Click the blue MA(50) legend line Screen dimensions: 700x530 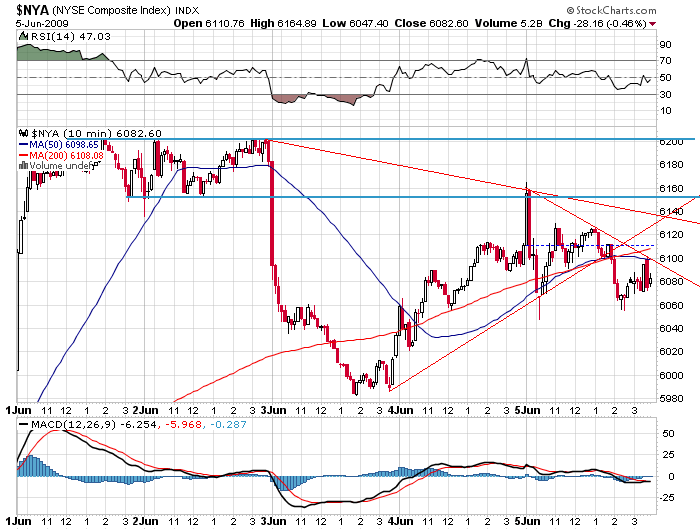click(x=24, y=145)
